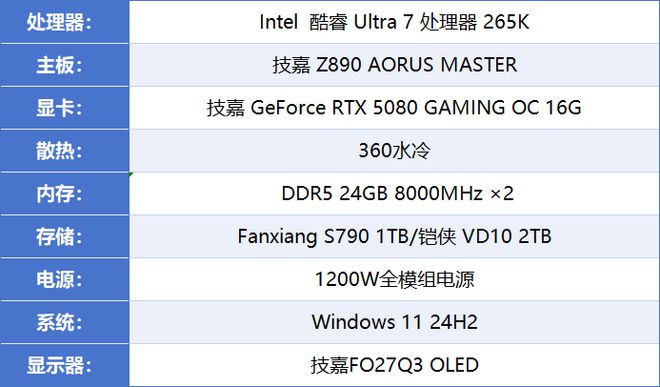This screenshot has width=660, height=387.
Task: Select the 显示器 label cell
Action: tap(64, 365)
